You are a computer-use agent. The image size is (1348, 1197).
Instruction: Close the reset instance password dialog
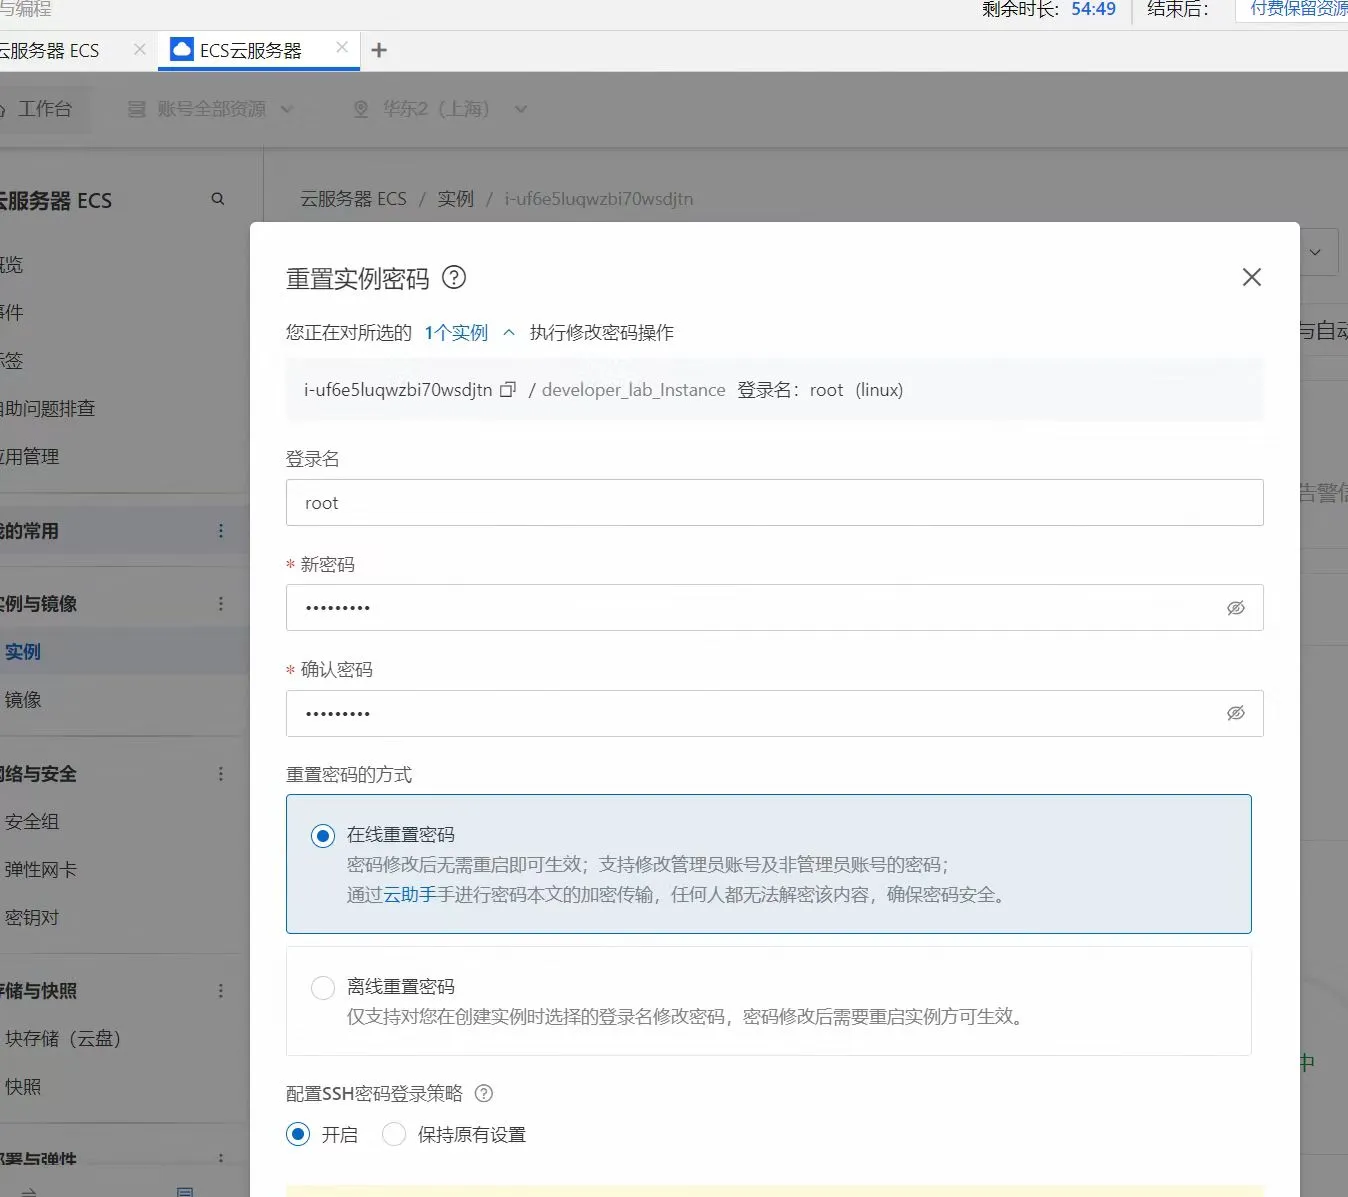tap(1251, 277)
